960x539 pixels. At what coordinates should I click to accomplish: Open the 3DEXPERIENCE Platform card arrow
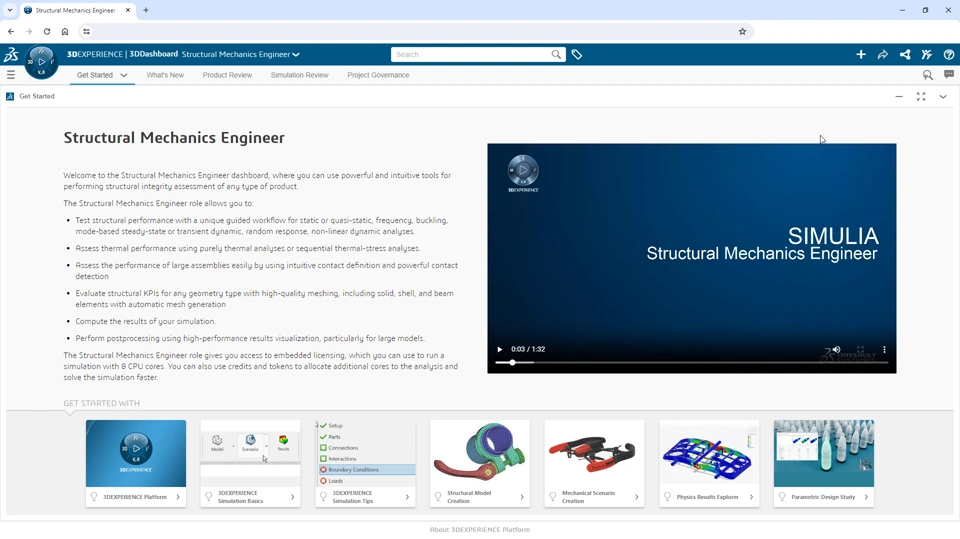[x=178, y=497]
